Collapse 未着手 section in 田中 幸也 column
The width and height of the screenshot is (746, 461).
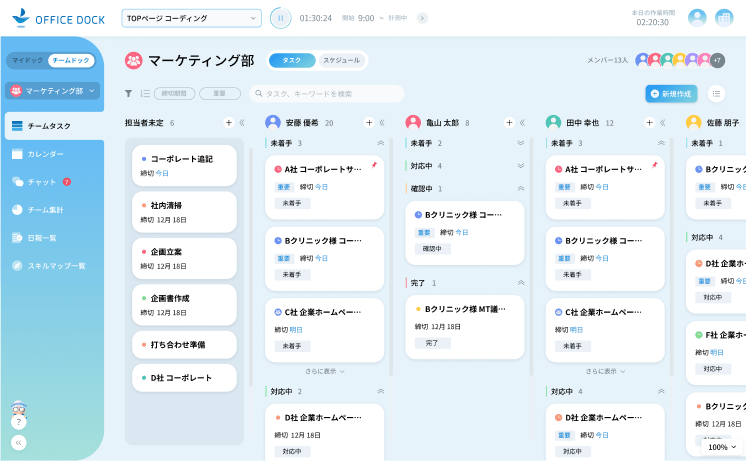661,143
